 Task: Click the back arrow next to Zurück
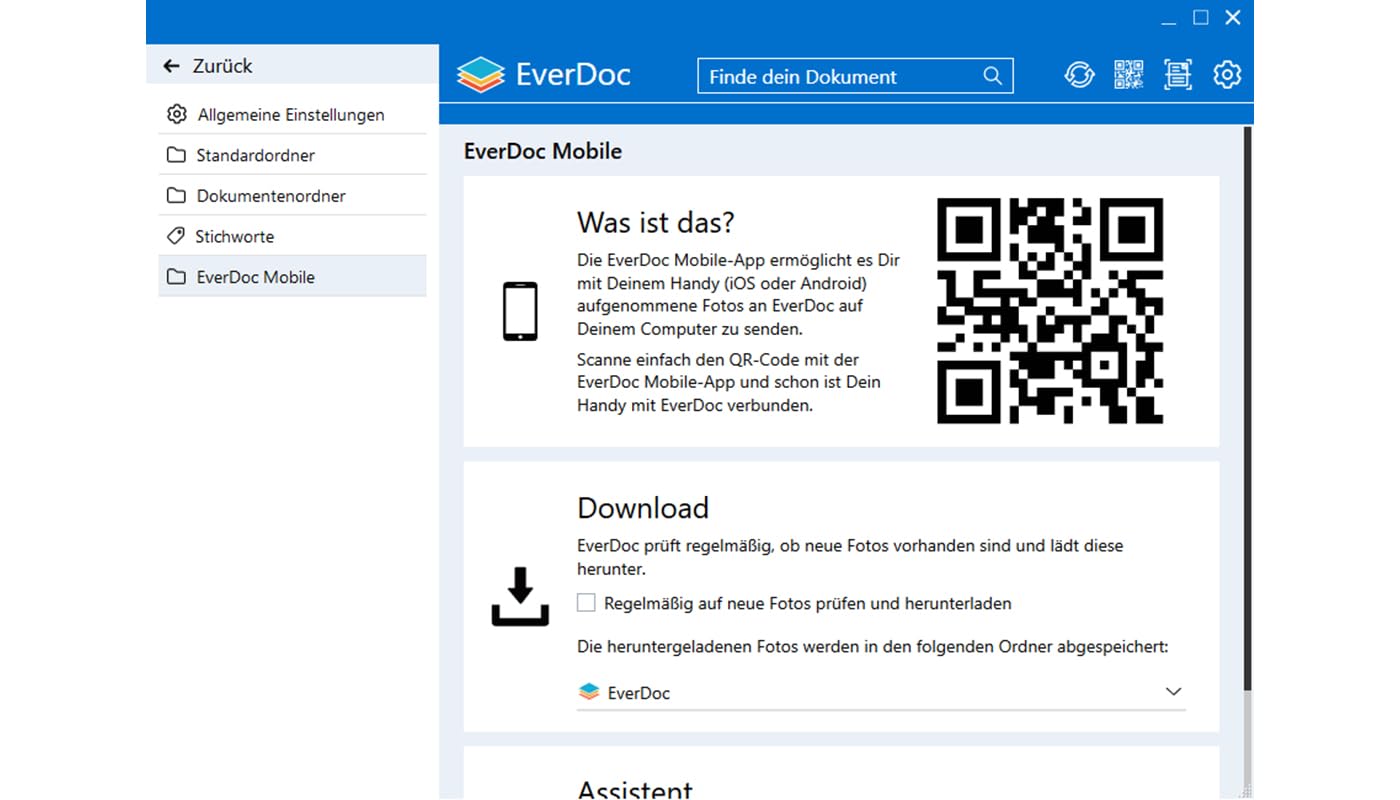pos(172,66)
